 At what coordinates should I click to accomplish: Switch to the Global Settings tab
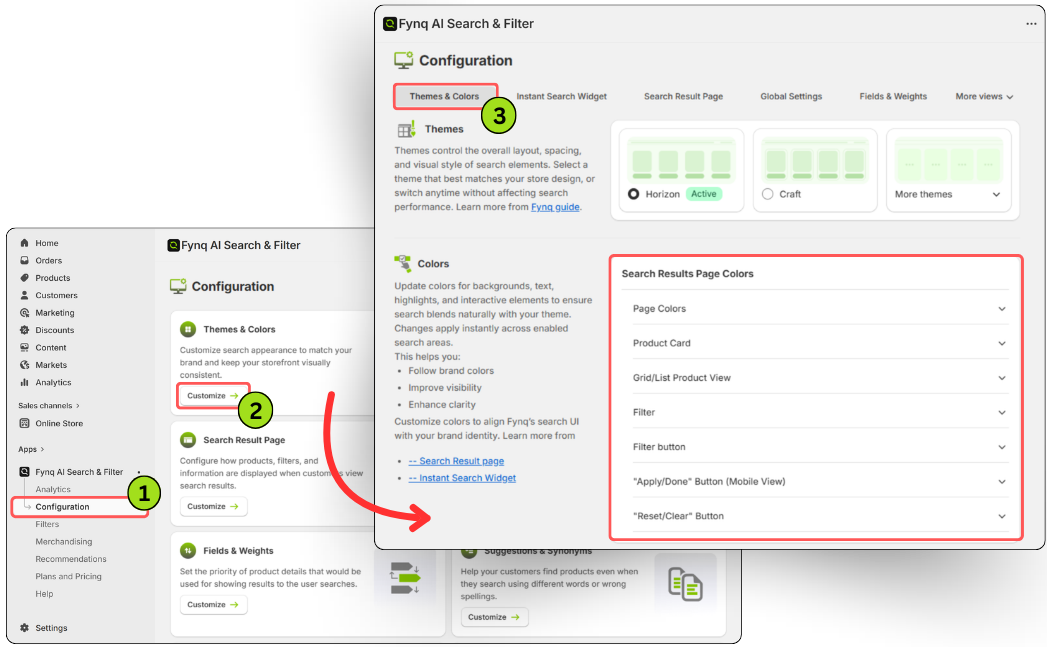coord(791,96)
